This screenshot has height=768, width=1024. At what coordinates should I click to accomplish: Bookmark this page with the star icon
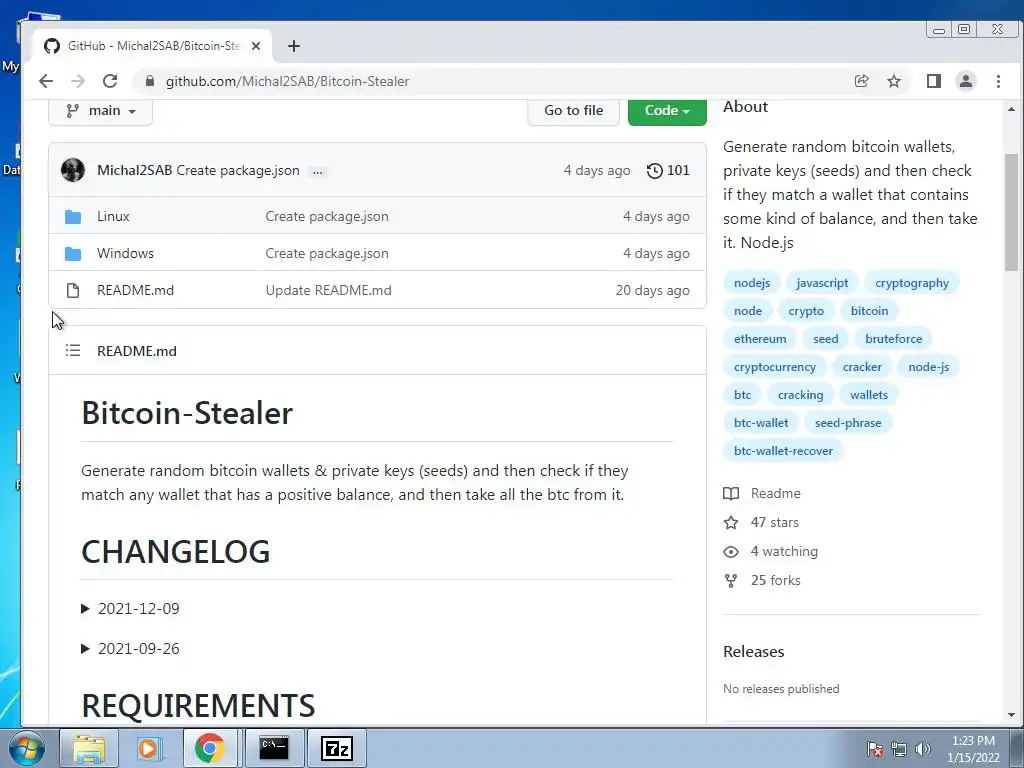click(x=894, y=81)
